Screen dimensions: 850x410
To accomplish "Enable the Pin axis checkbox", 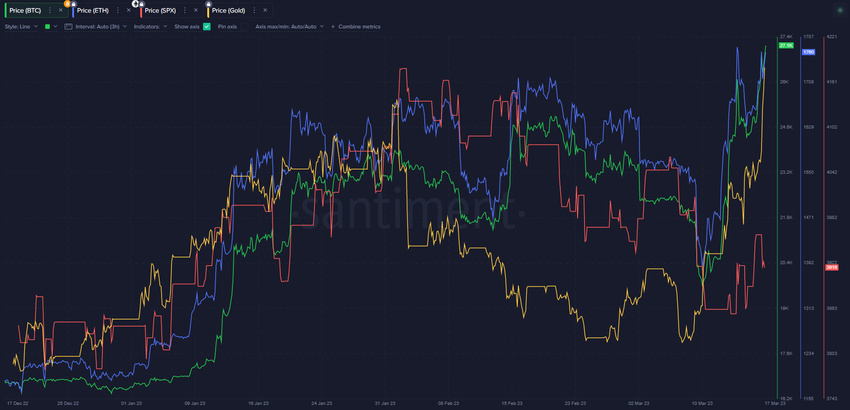I will (245, 26).
